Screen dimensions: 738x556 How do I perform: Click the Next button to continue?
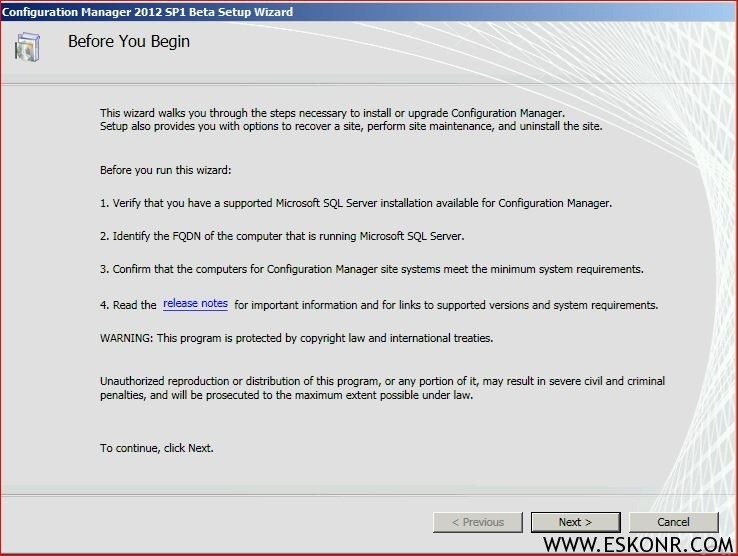click(575, 522)
